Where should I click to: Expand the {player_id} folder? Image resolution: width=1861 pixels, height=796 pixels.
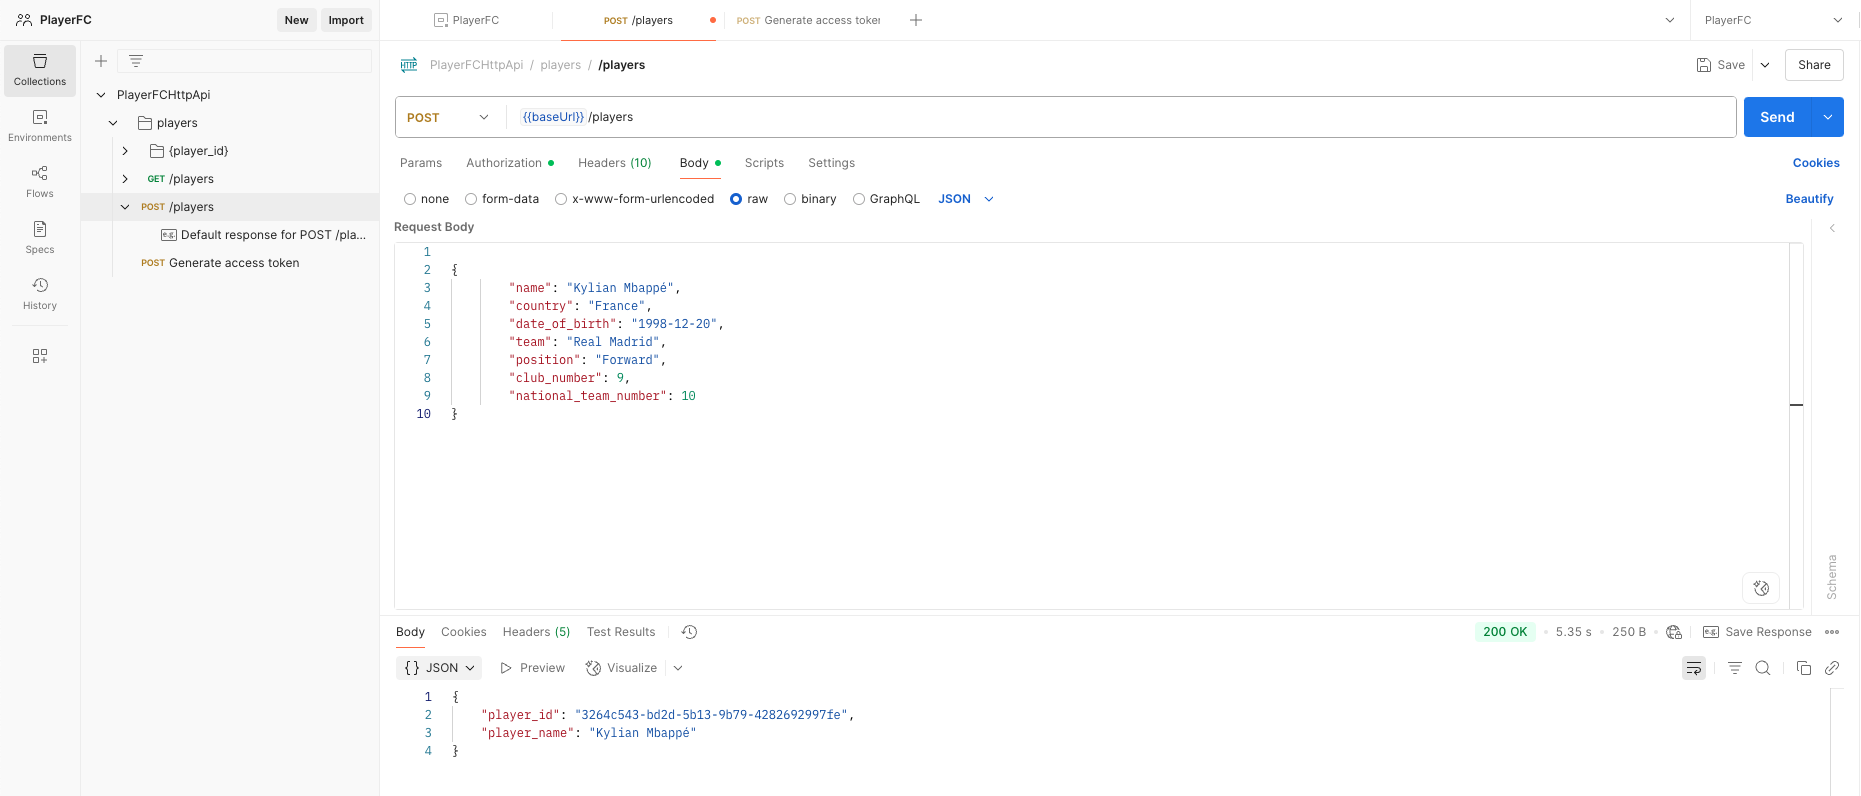(125, 151)
